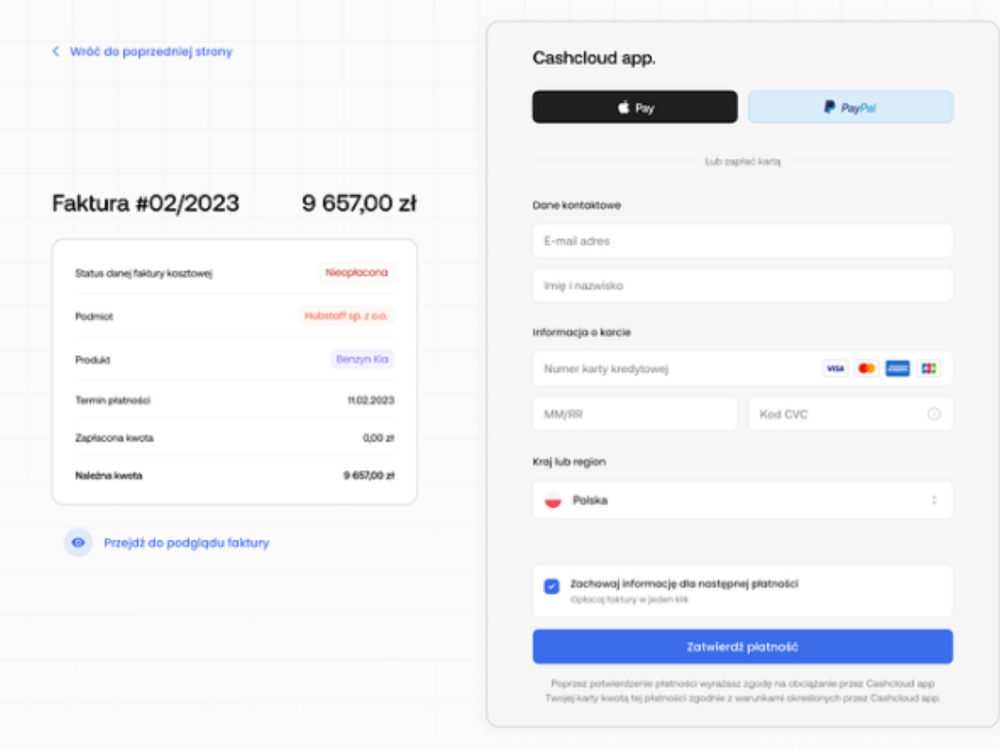Click the back chevron arrow icon
The image size is (1000, 750).
click(55, 51)
